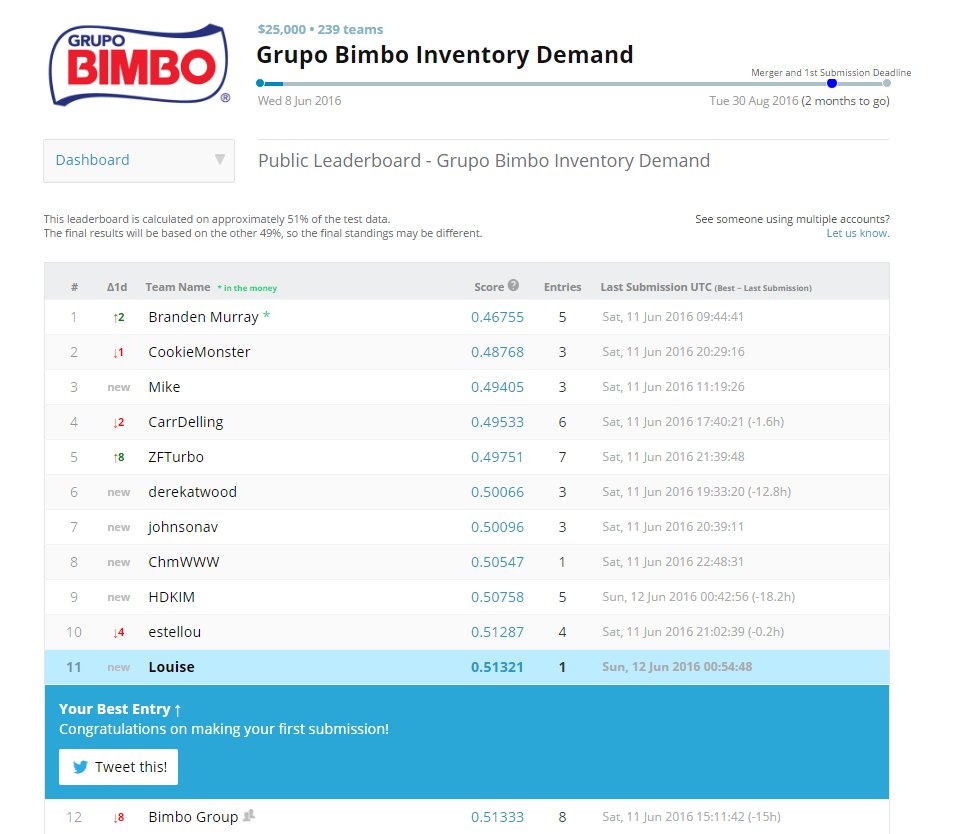Click the Public Leaderboard heading
The width and height of the screenshot is (953, 834).
[484, 160]
